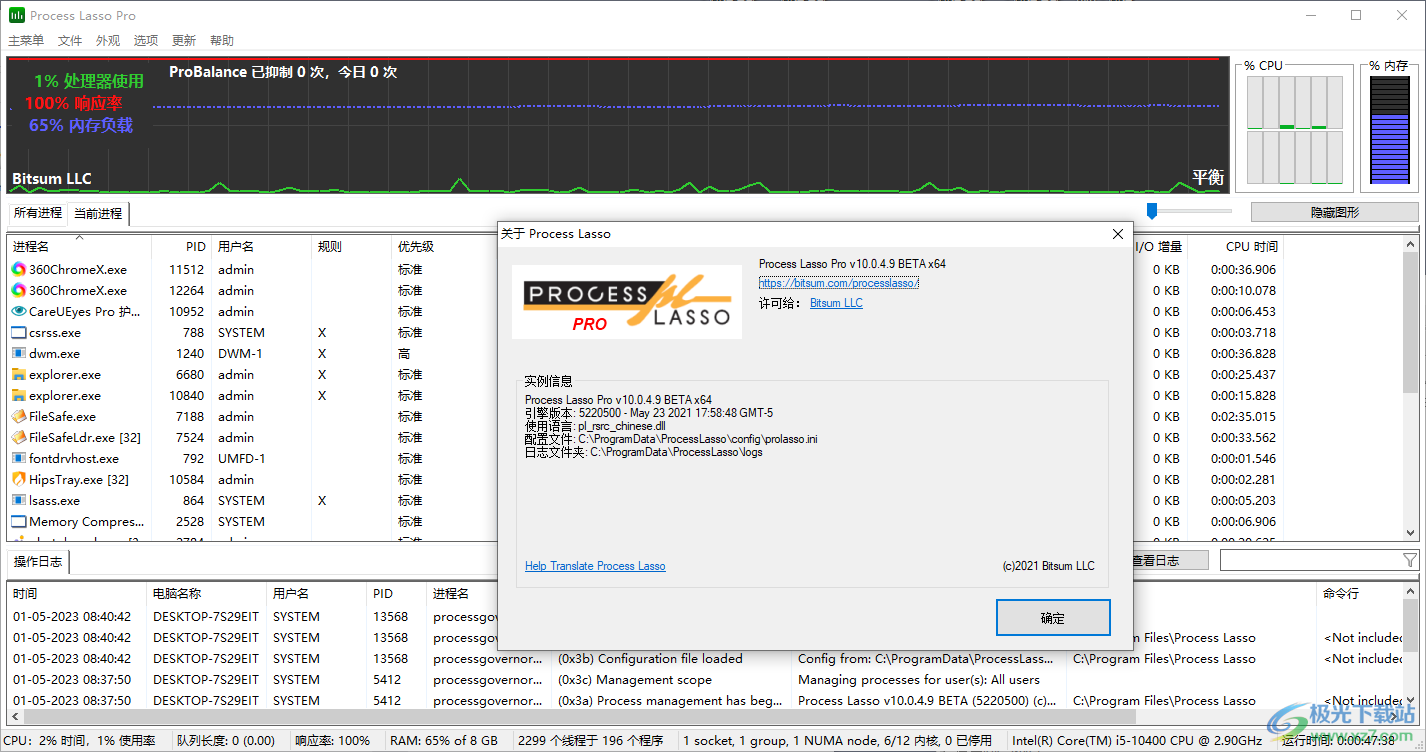Click the csrss.exe process icon
The image size is (1426, 752).
click(x=18, y=332)
